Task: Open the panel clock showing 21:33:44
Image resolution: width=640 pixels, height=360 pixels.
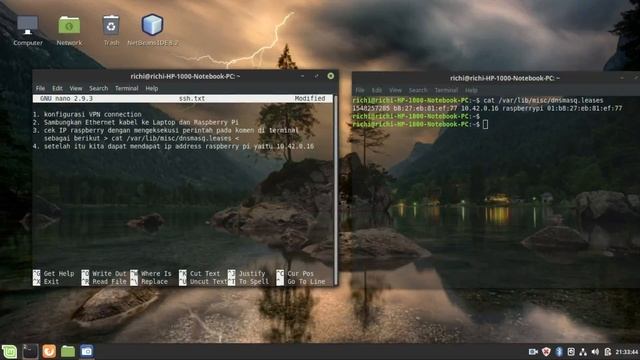Action: pos(626,352)
